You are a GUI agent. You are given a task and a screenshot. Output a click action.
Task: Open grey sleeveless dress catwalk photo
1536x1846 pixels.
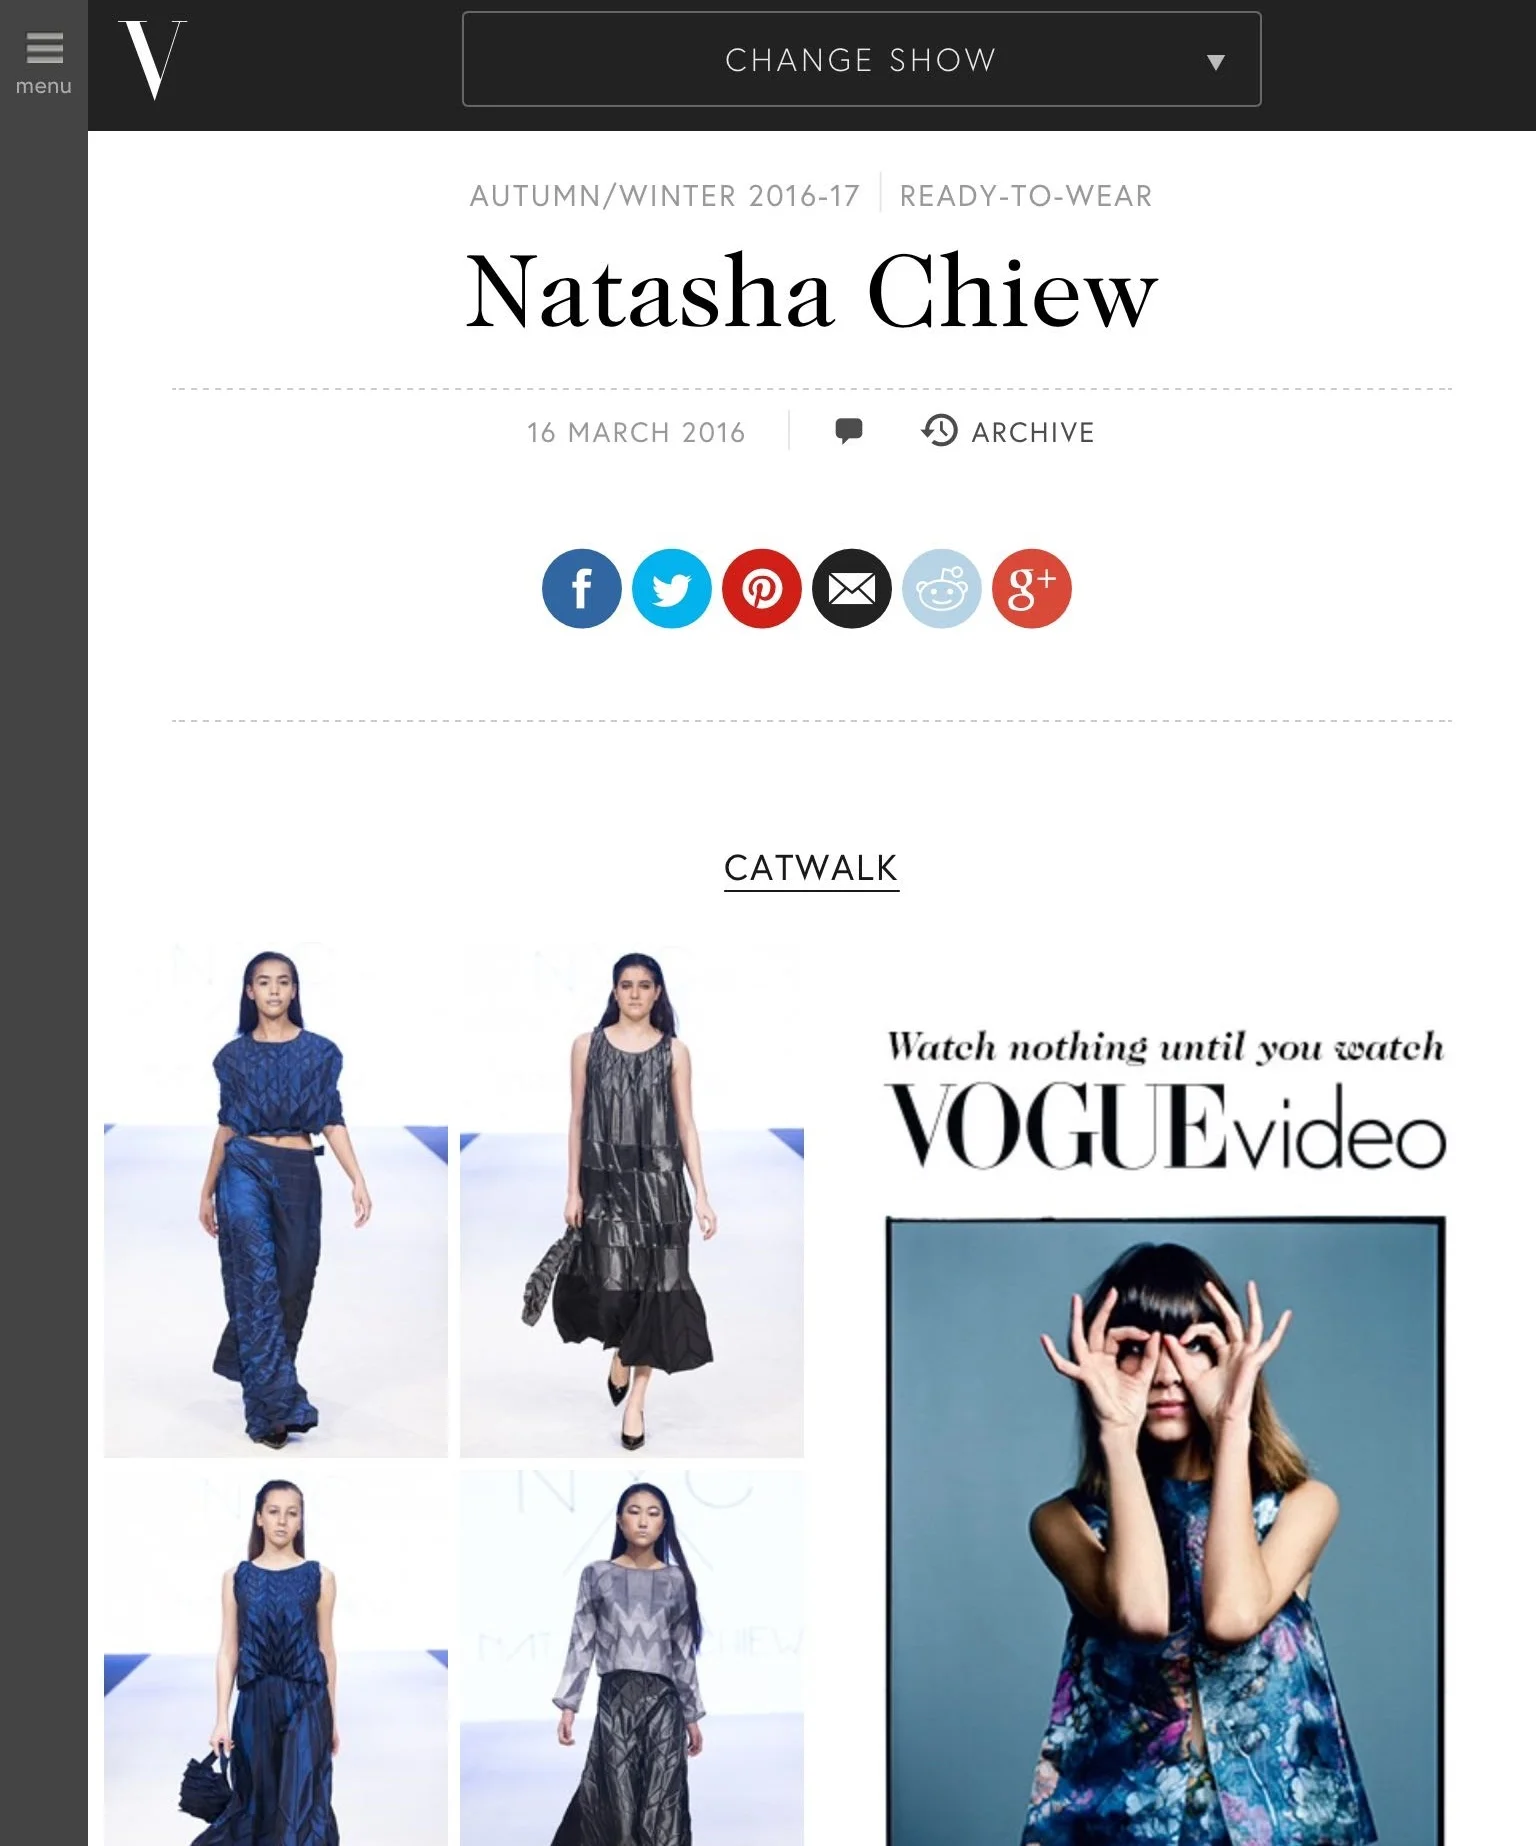632,1198
